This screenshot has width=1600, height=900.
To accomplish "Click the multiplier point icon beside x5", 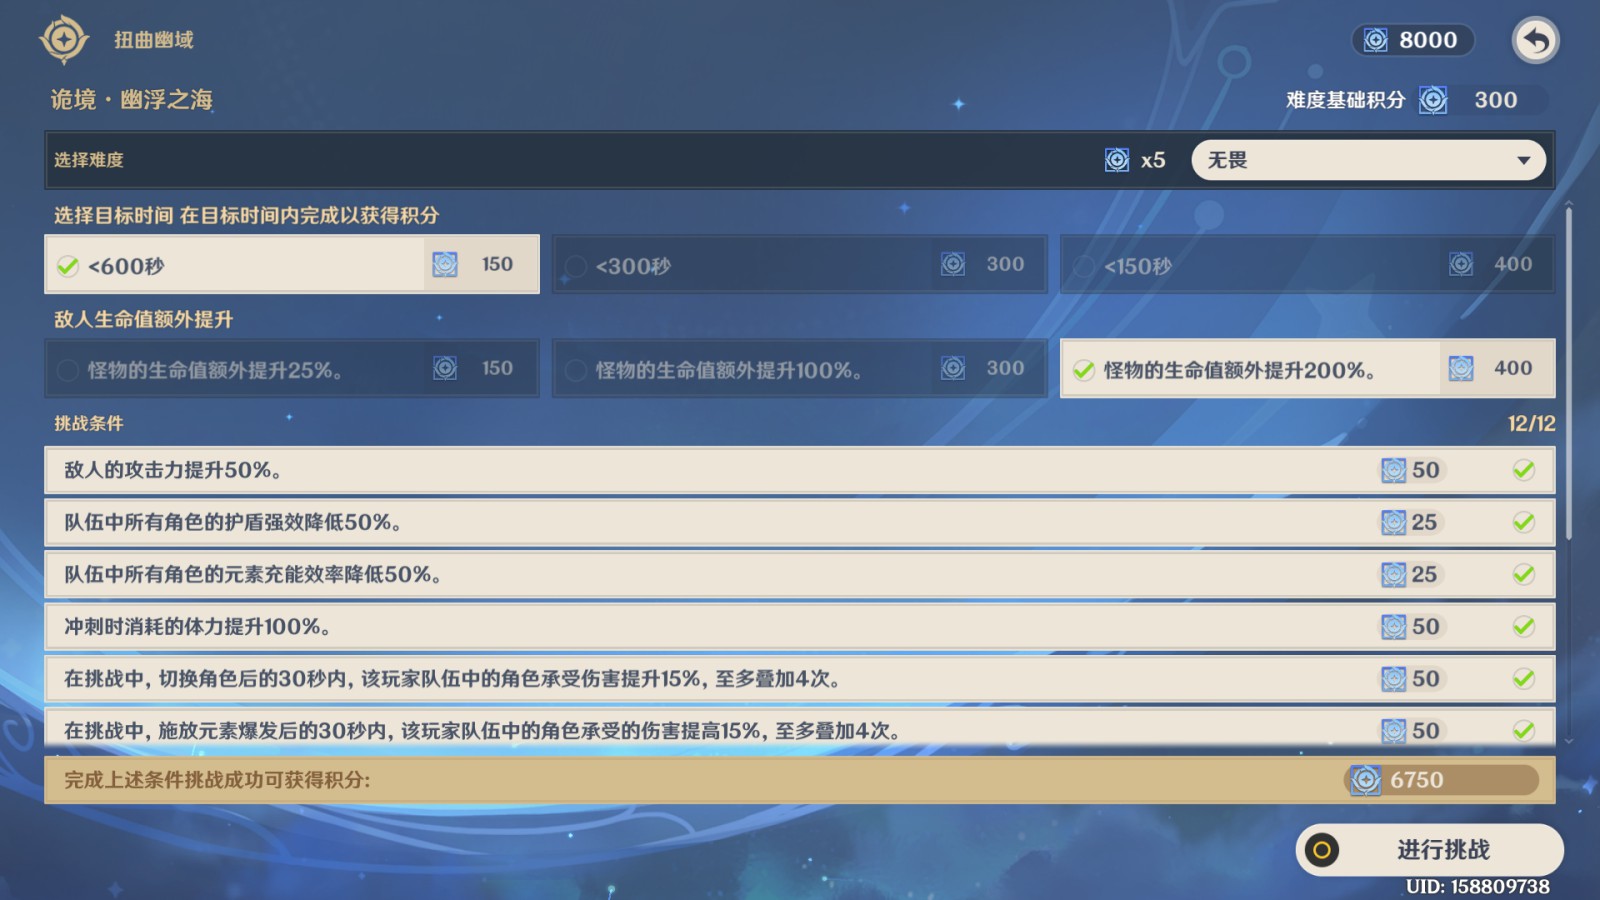I will [1117, 160].
